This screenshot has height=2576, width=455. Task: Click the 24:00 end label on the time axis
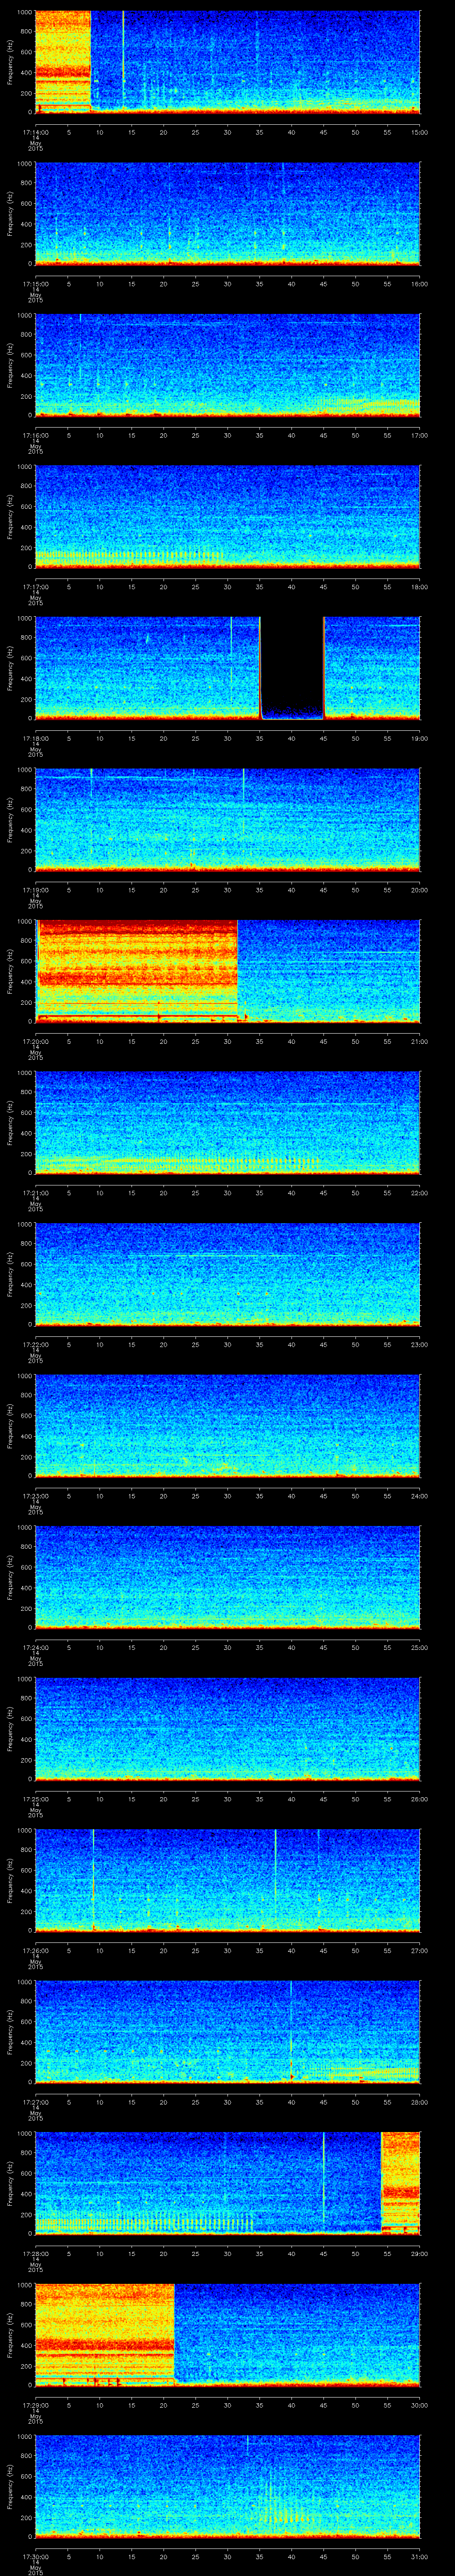point(420,1495)
